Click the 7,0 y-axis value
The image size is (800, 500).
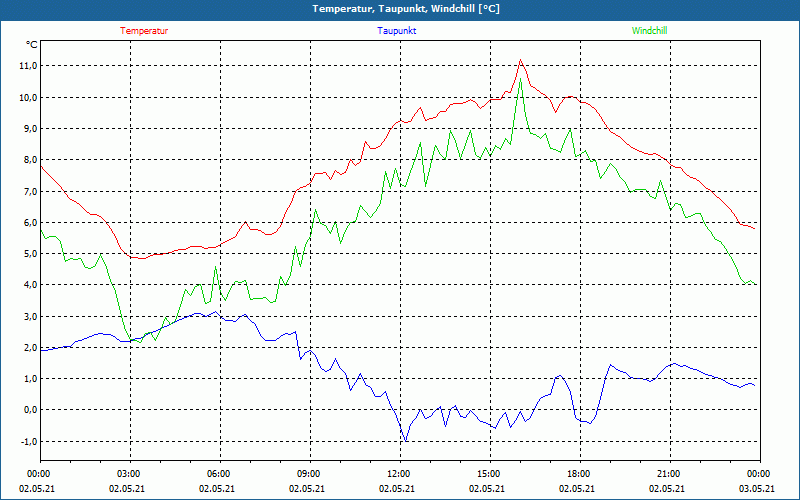29,191
